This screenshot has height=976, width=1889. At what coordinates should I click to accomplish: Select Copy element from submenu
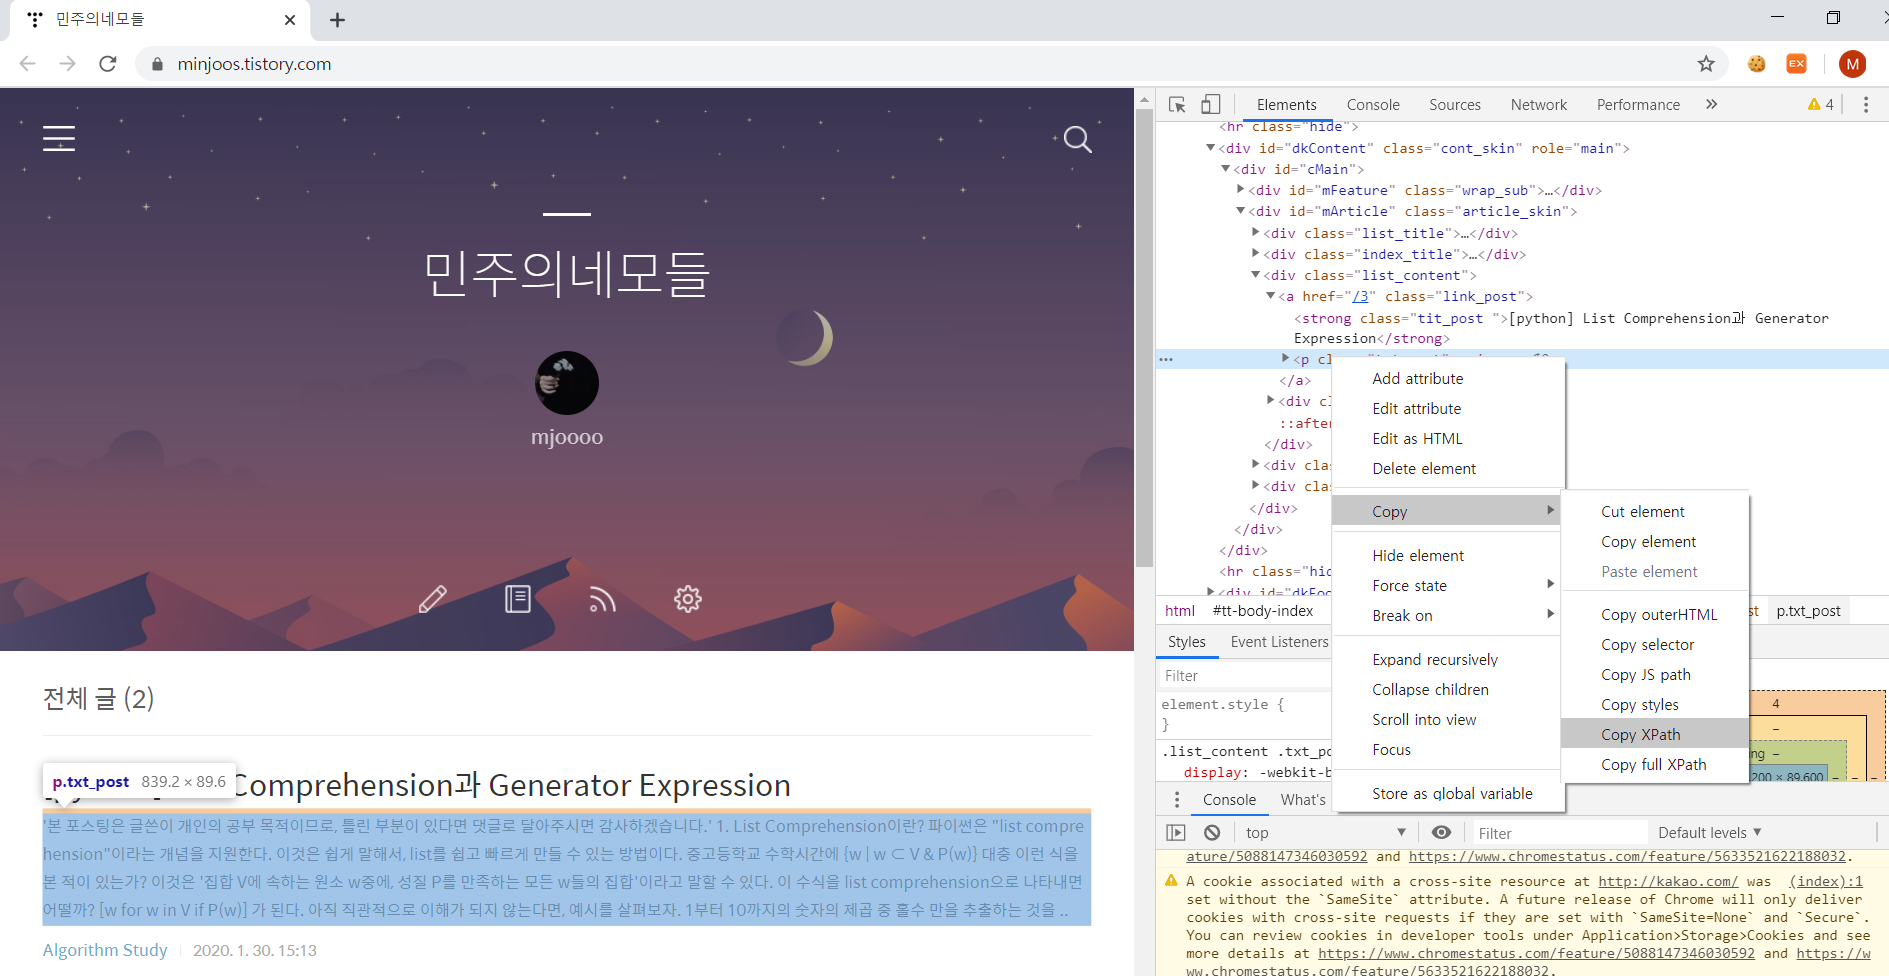(x=1655, y=541)
